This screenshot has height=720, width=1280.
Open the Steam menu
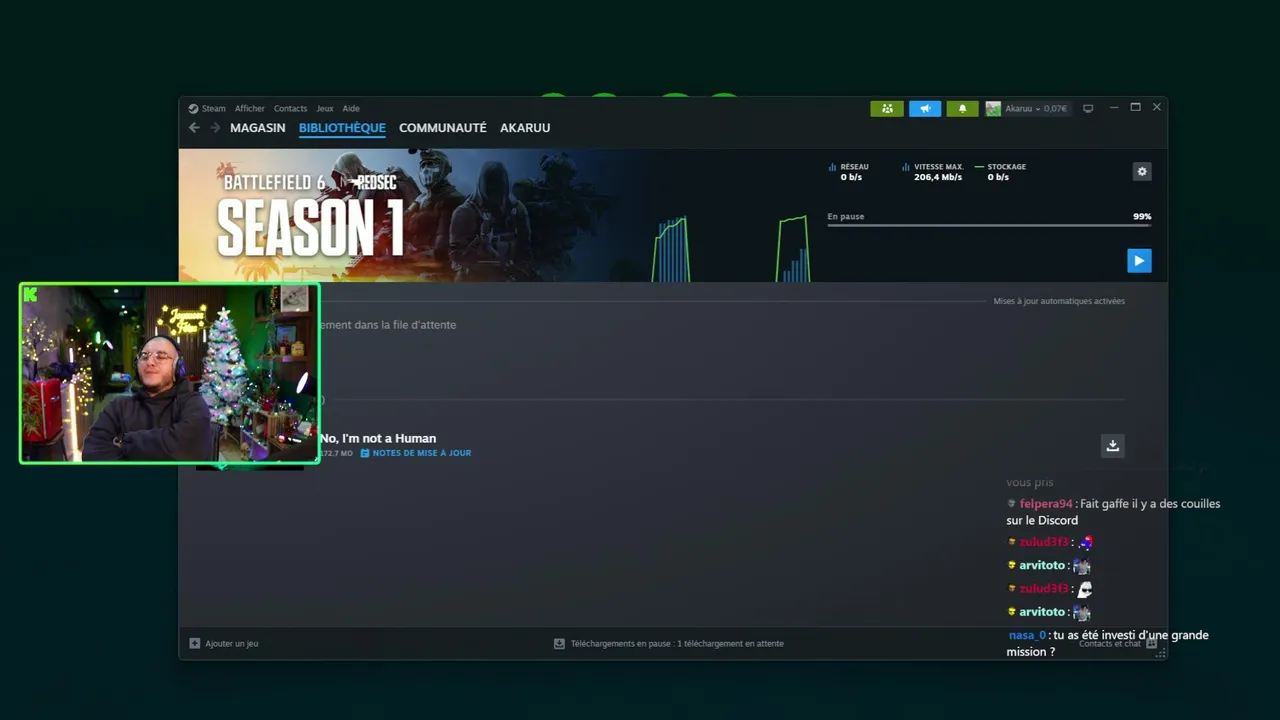[214, 108]
